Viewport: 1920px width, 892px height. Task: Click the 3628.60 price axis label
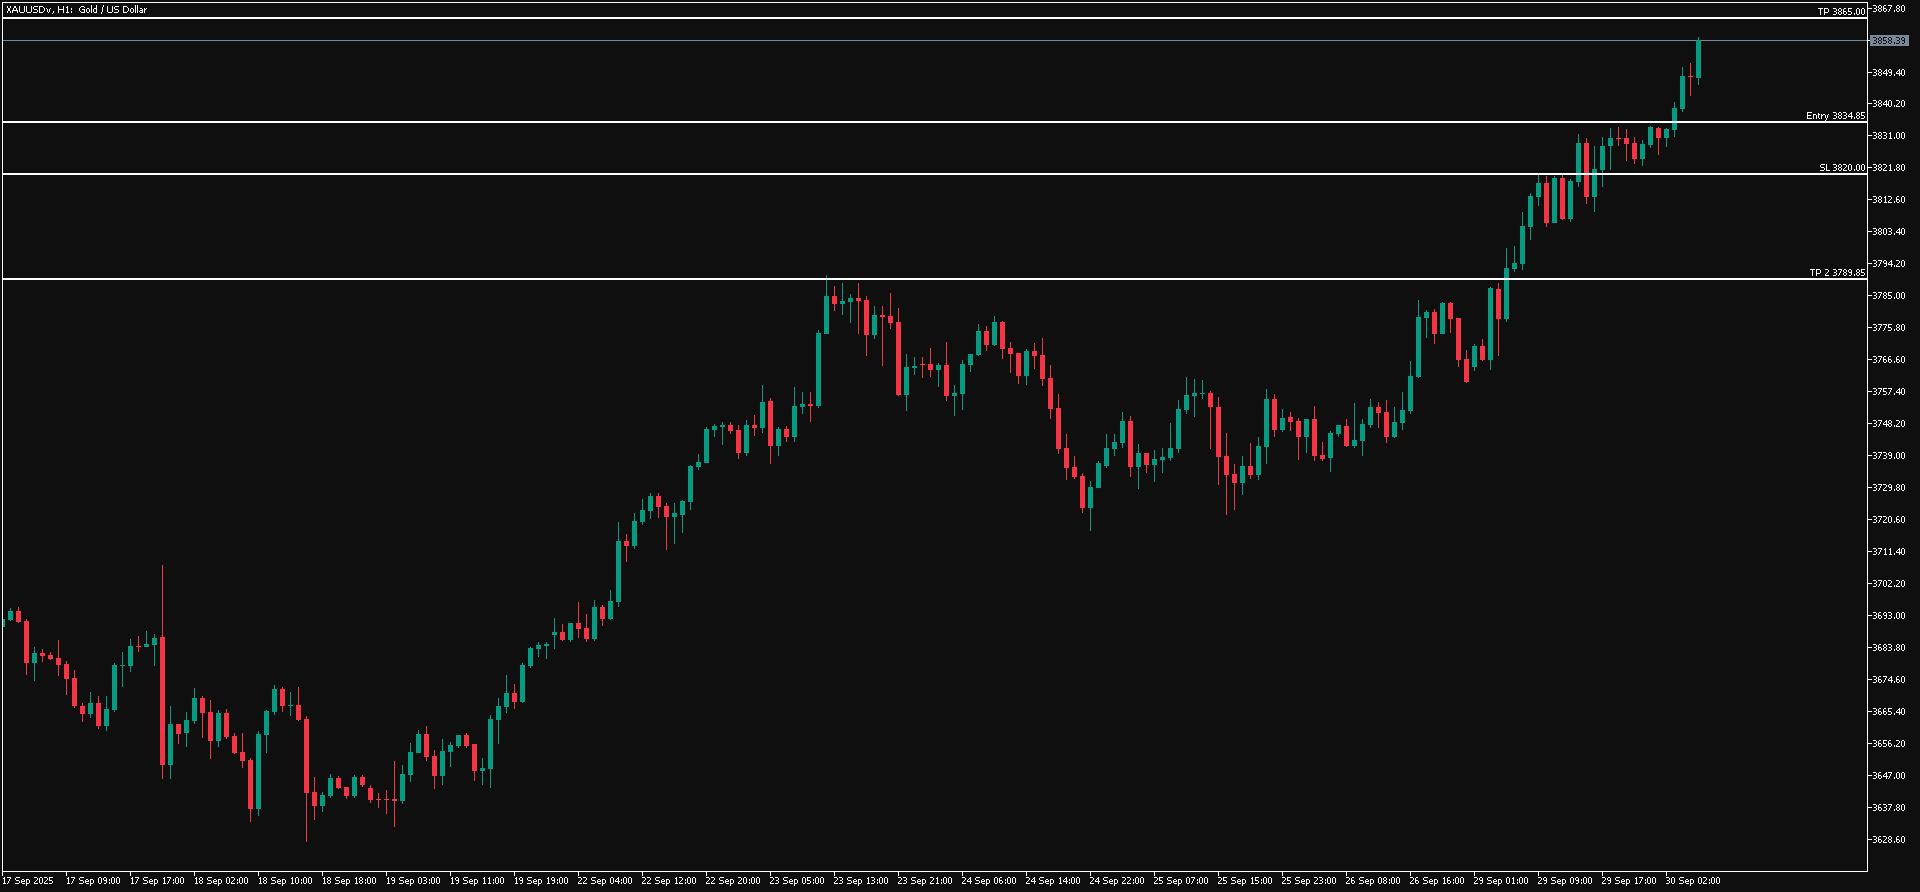[1888, 839]
